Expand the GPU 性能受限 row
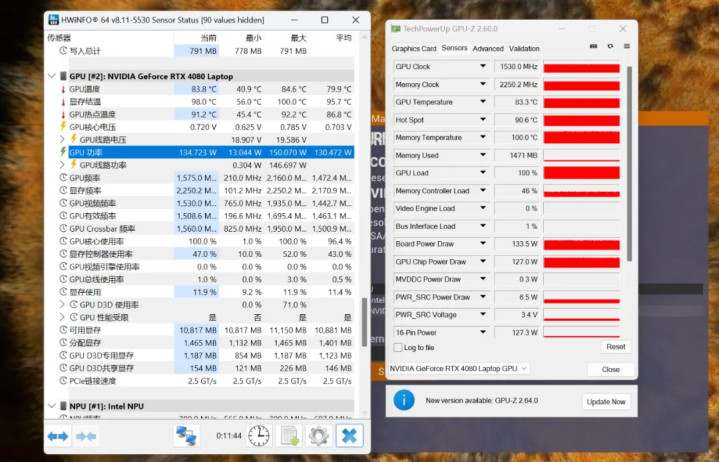The height and width of the screenshot is (462, 719). (62, 317)
